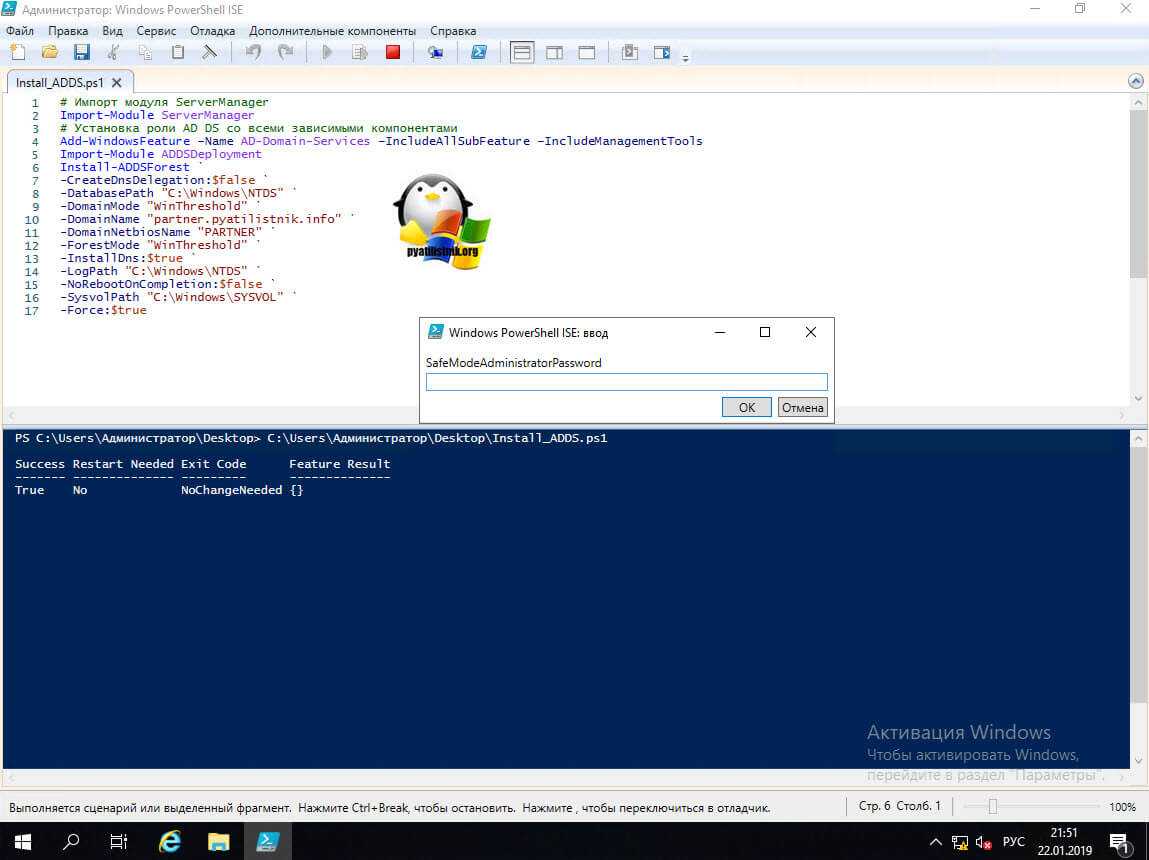The height and width of the screenshot is (860, 1149).
Task: Click the zoom slider in status bar
Action: coord(992,807)
